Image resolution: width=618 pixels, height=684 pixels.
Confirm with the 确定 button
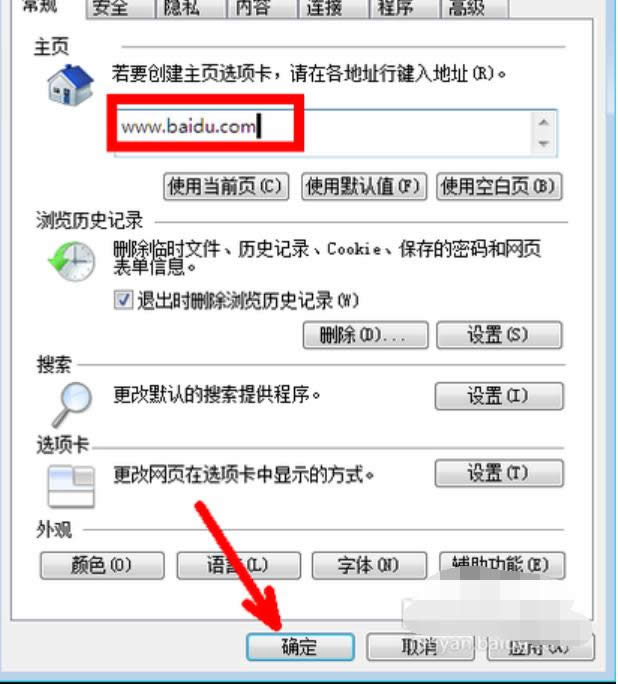point(300,647)
